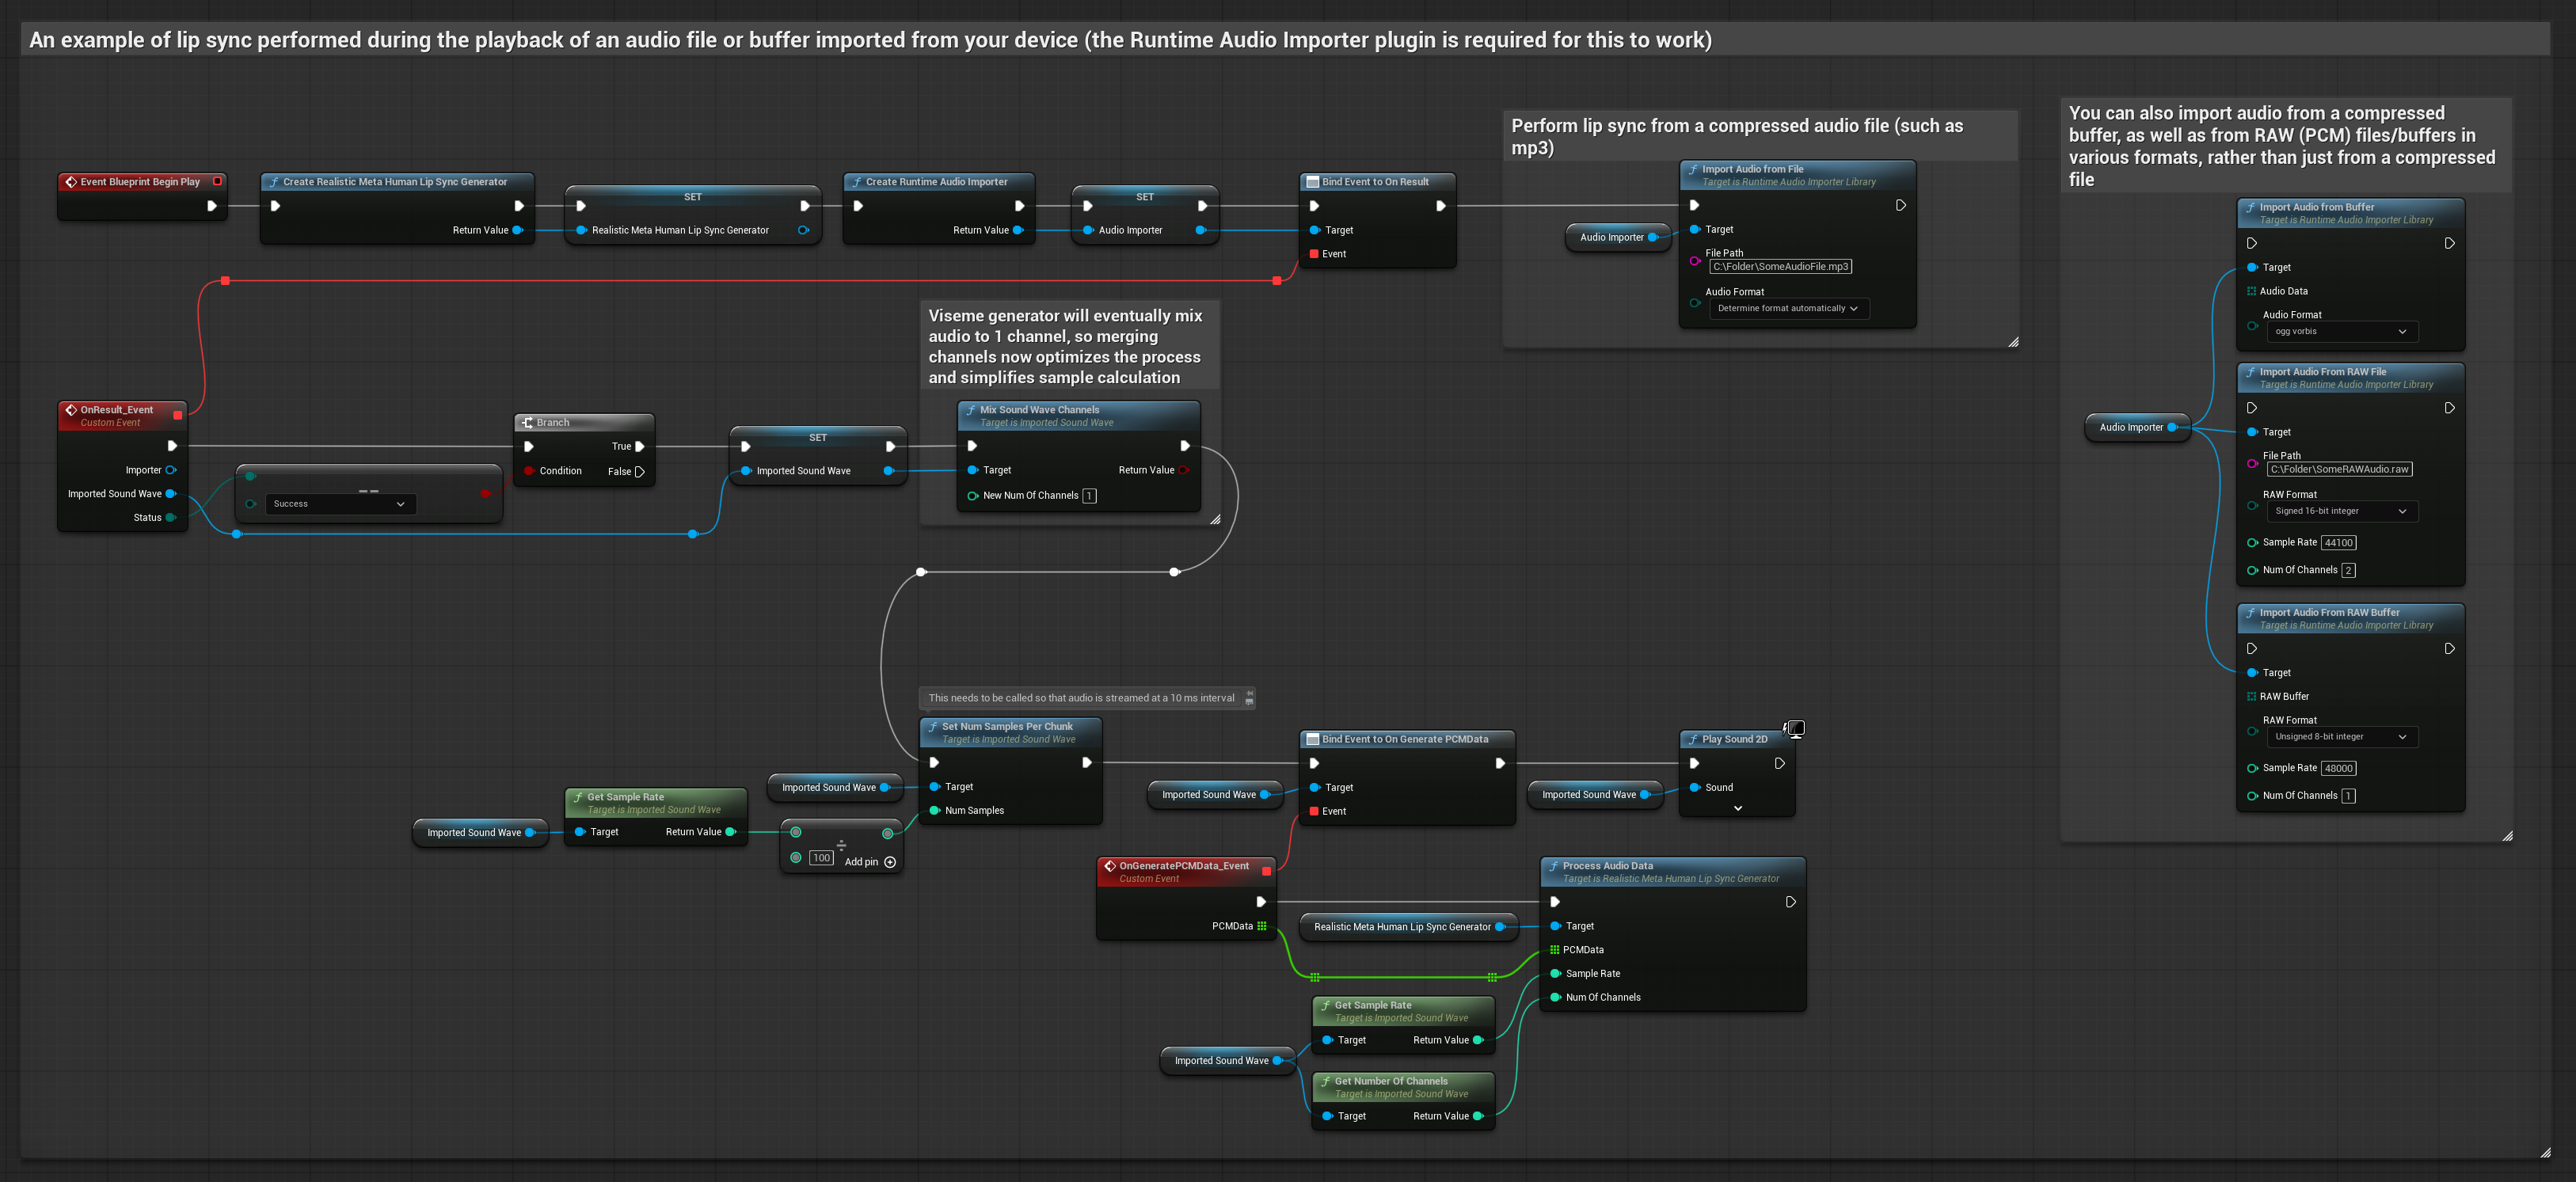Click the Event Blueprint Begin Play exec output pin

[x=212, y=206]
